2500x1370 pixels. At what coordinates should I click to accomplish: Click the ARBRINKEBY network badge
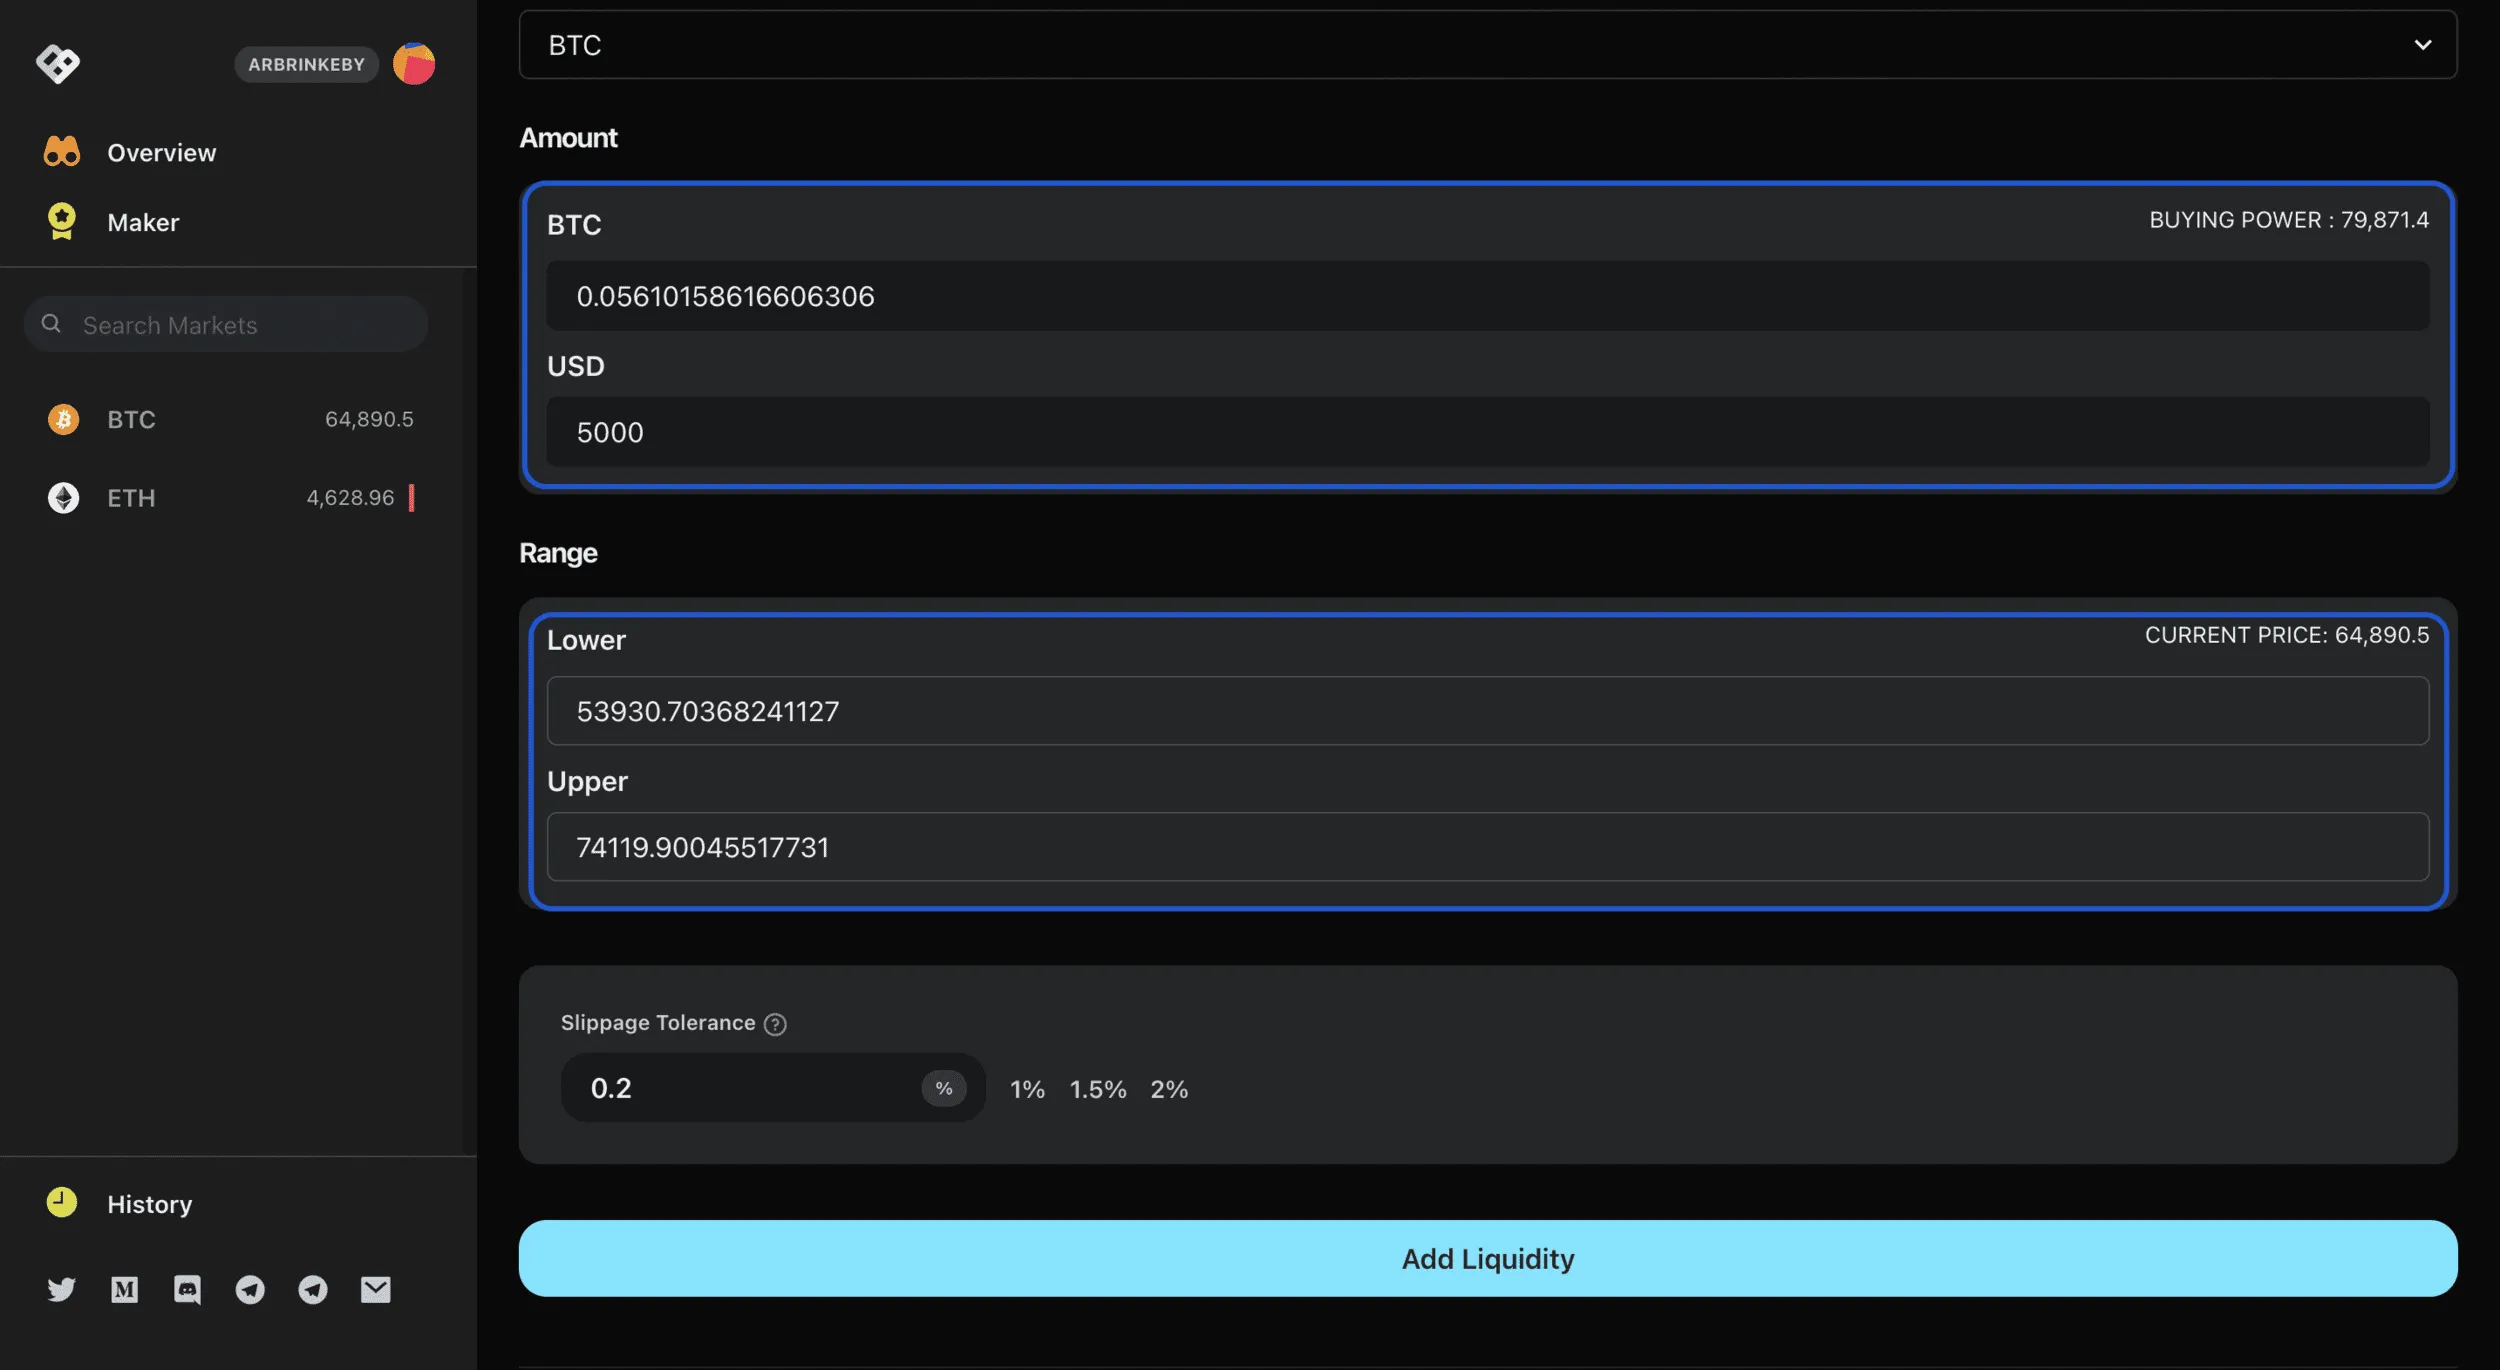click(x=307, y=65)
